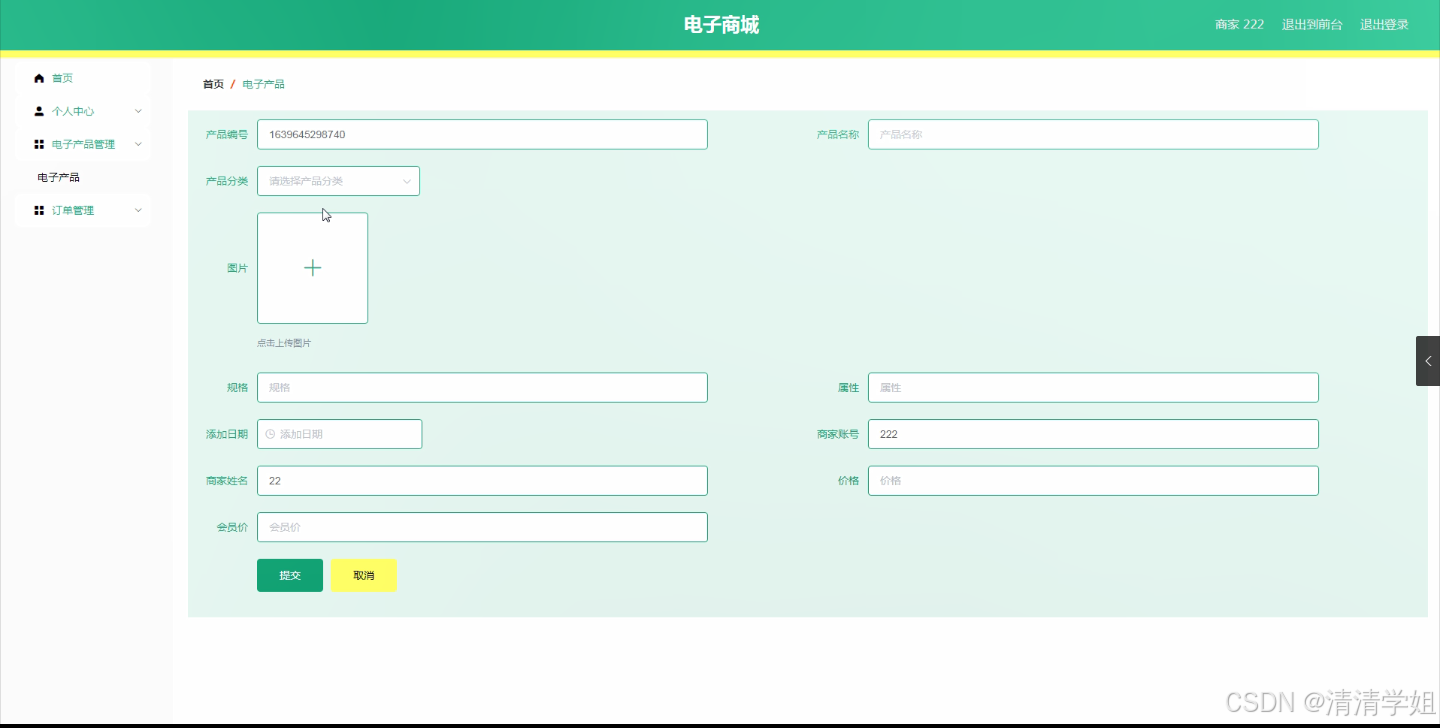This screenshot has height=728, width=1440.
Task: Select the home icon in the sidebar
Action: coord(38,77)
